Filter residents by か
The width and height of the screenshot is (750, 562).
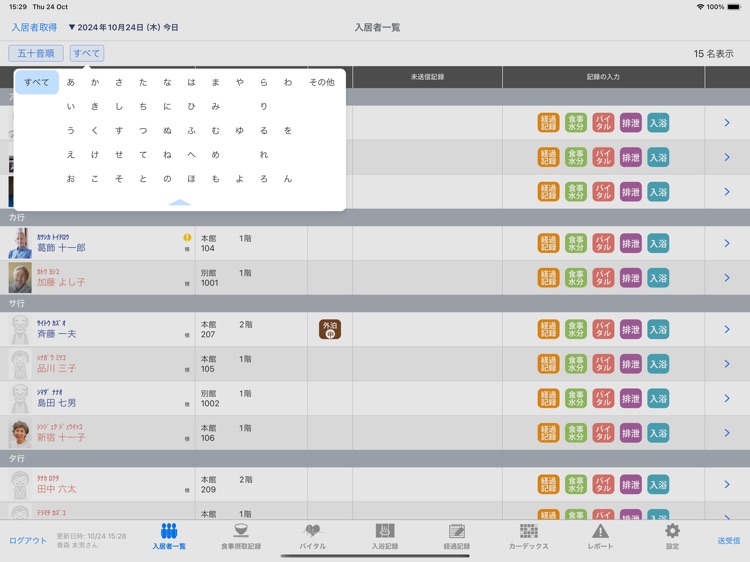95,82
